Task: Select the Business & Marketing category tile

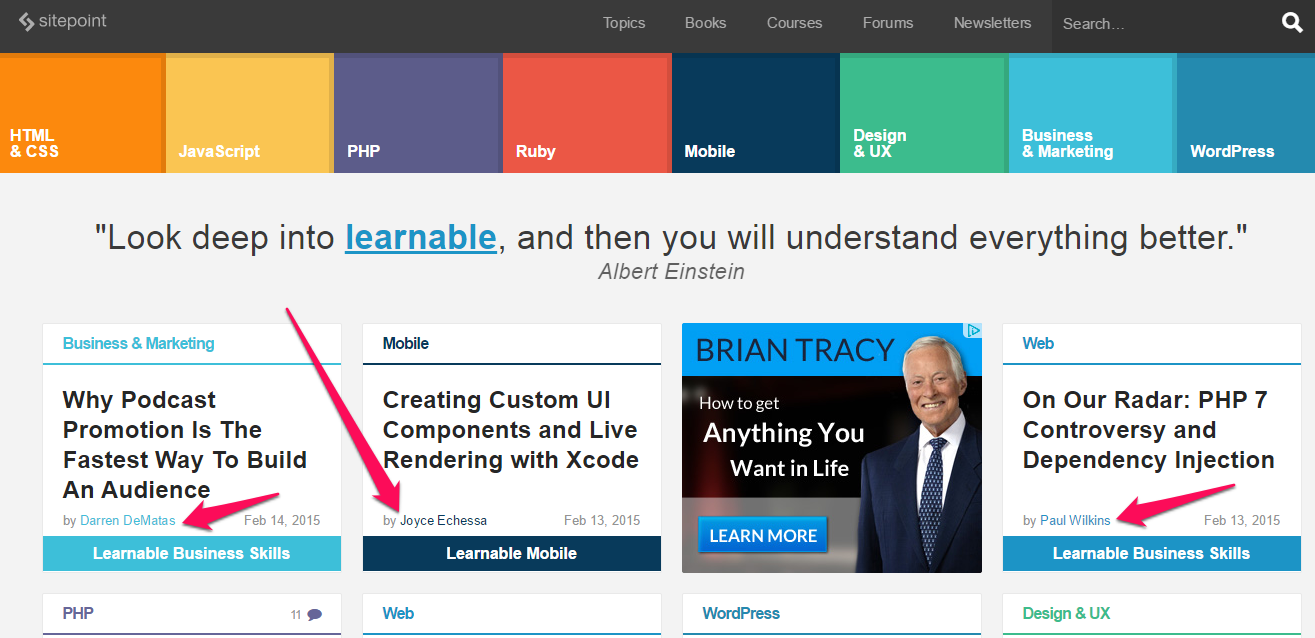Action: [x=1092, y=114]
